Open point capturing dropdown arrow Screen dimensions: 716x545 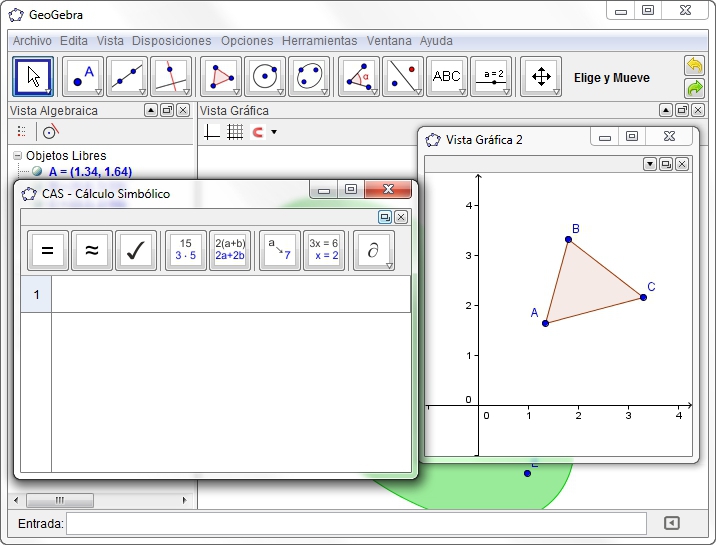click(274, 132)
